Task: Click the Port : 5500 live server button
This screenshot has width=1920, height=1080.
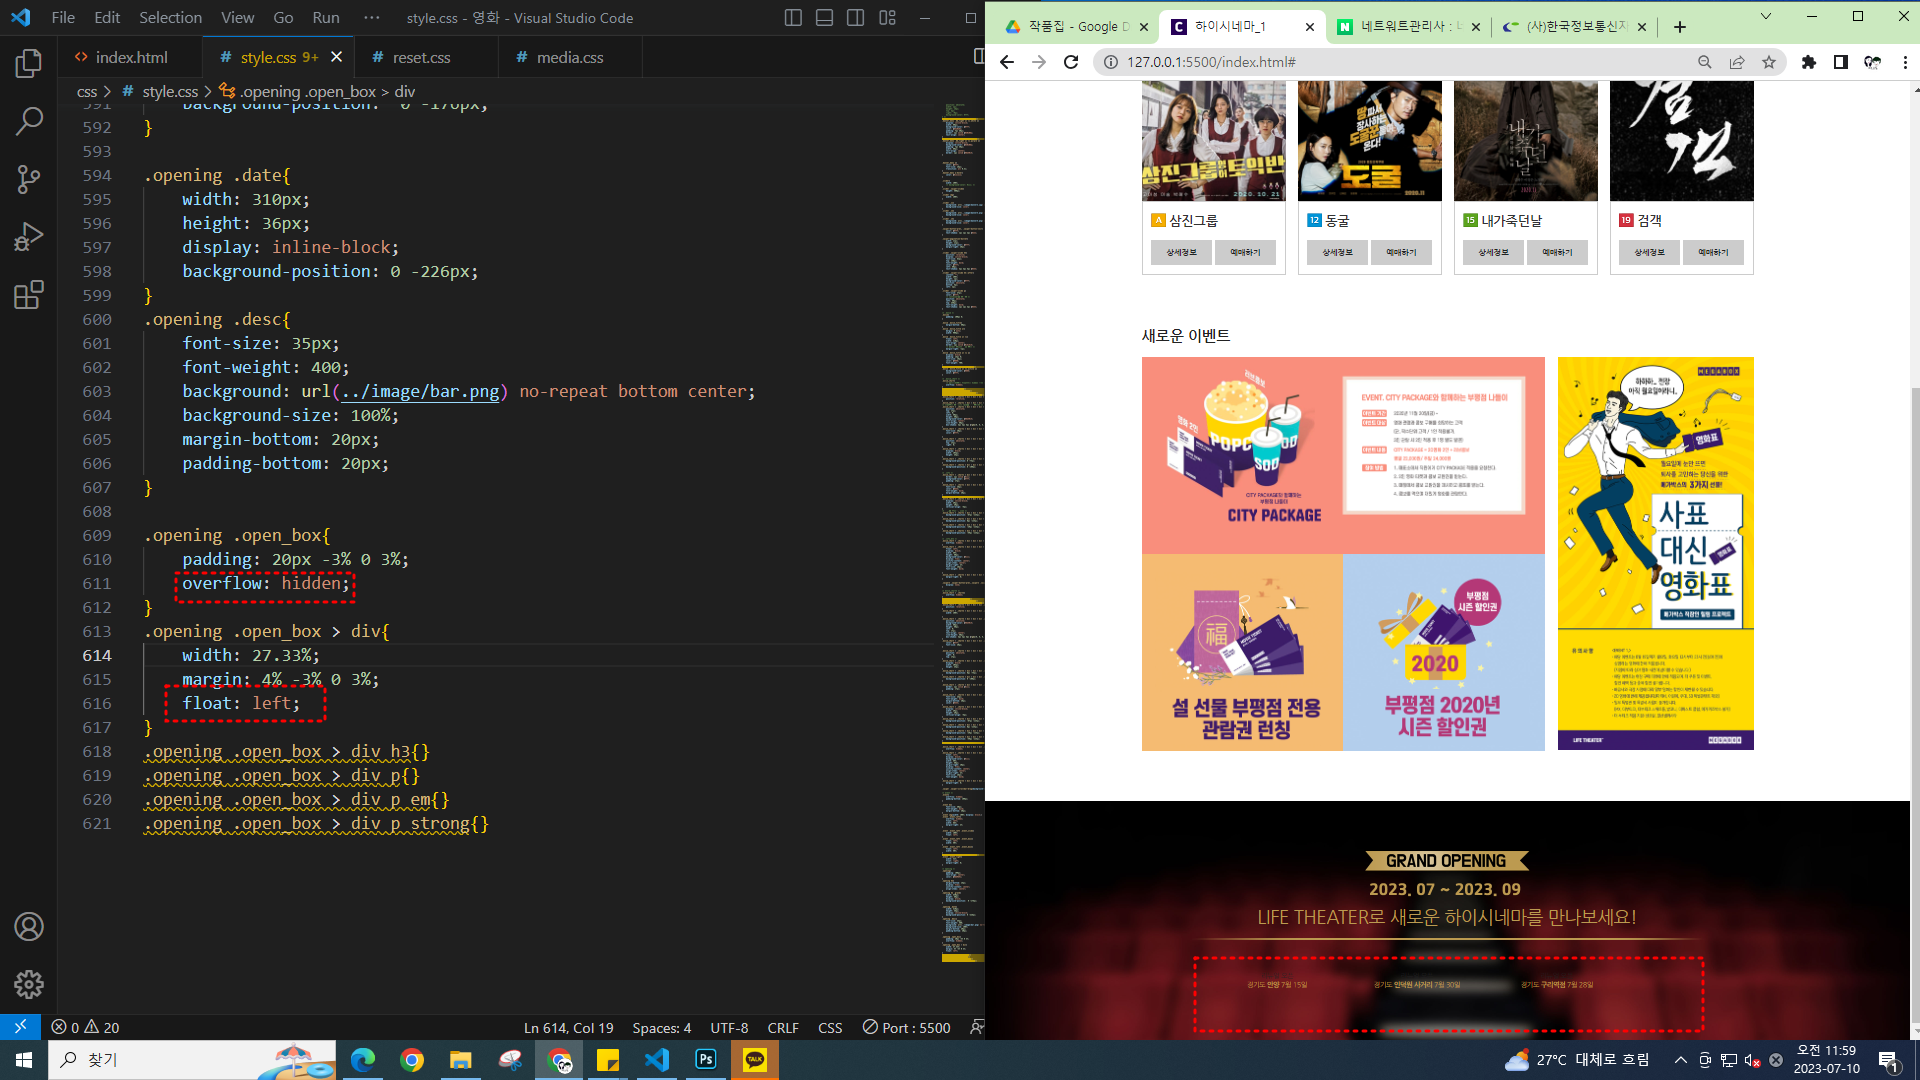Action: click(907, 1027)
